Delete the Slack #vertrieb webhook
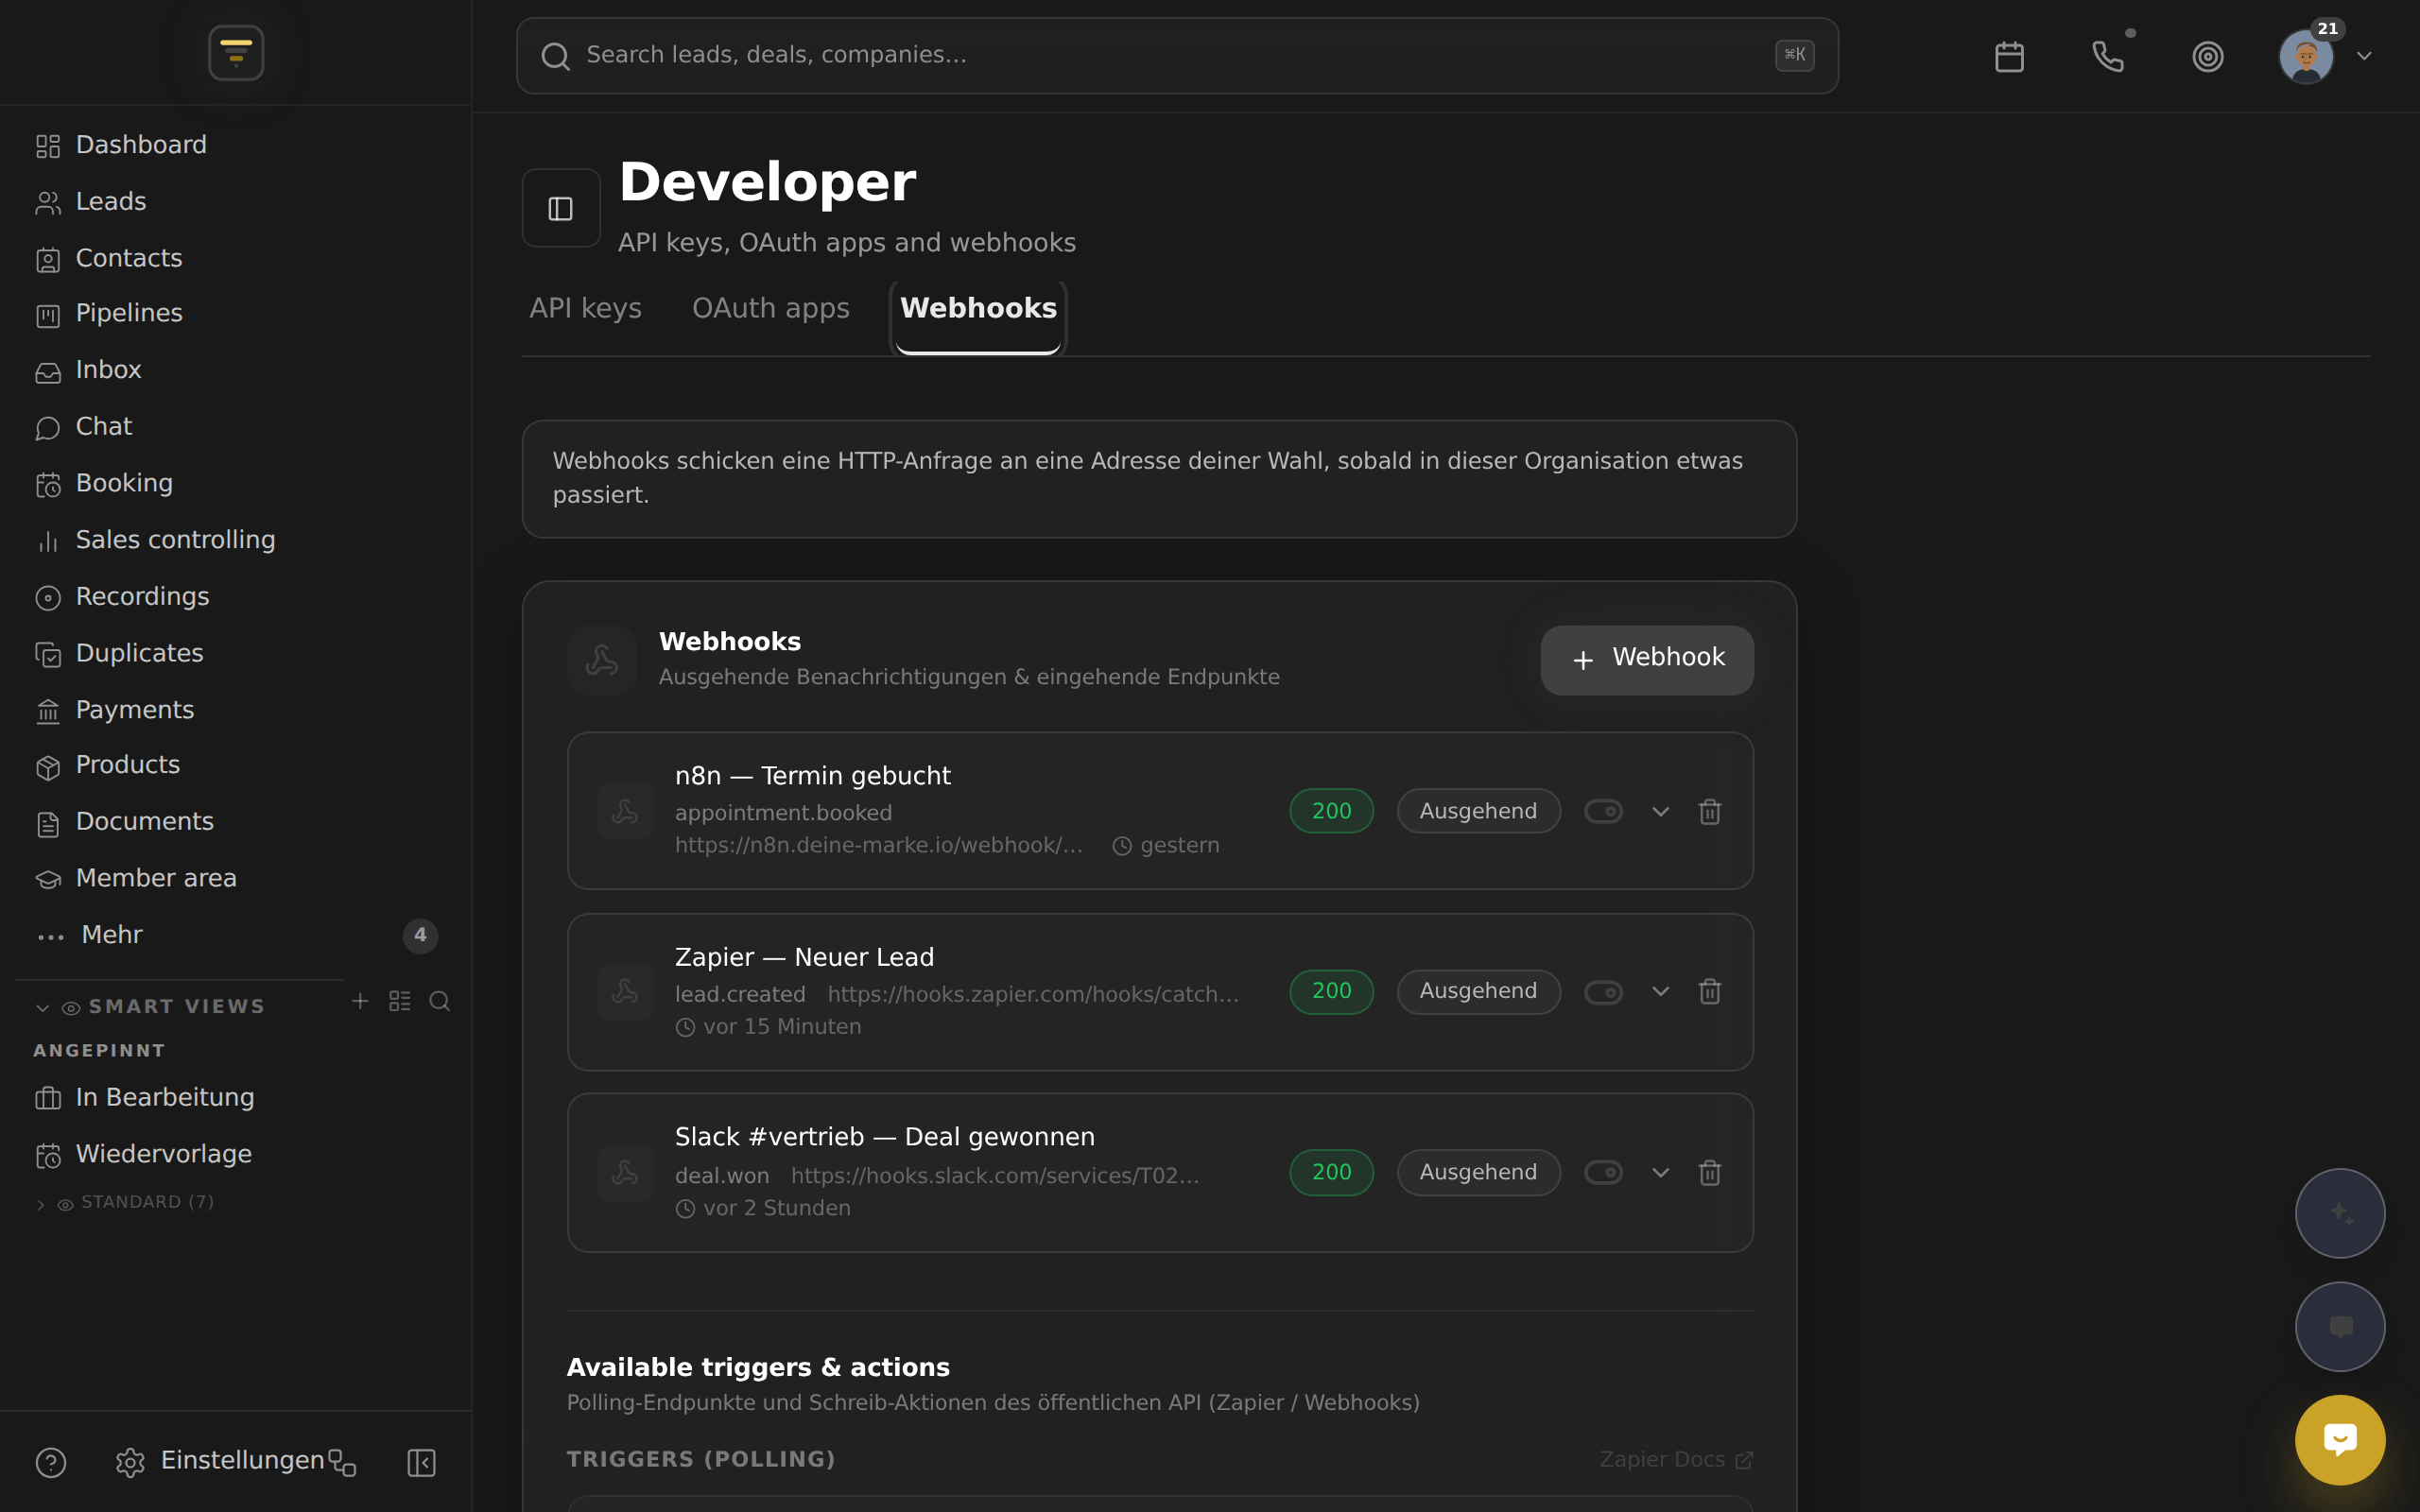This screenshot has width=2420, height=1512. [x=1710, y=1172]
